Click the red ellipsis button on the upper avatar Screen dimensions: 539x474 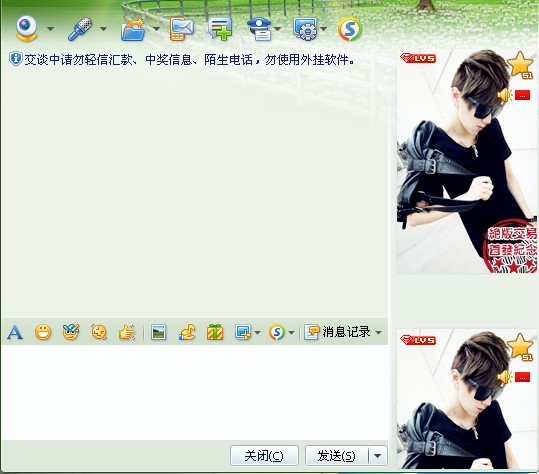(x=522, y=95)
